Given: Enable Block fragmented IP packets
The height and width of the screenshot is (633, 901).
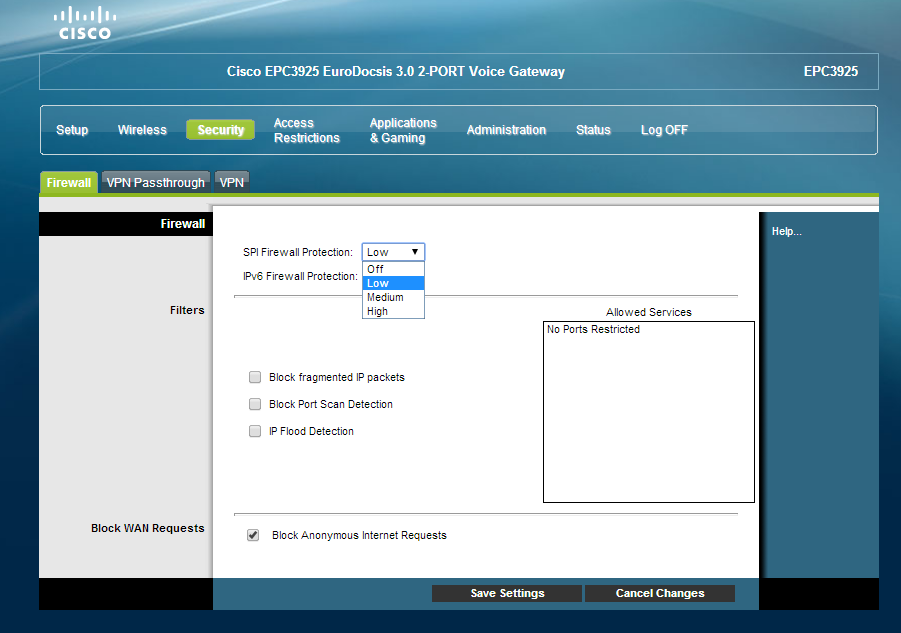Looking at the screenshot, I should (255, 377).
